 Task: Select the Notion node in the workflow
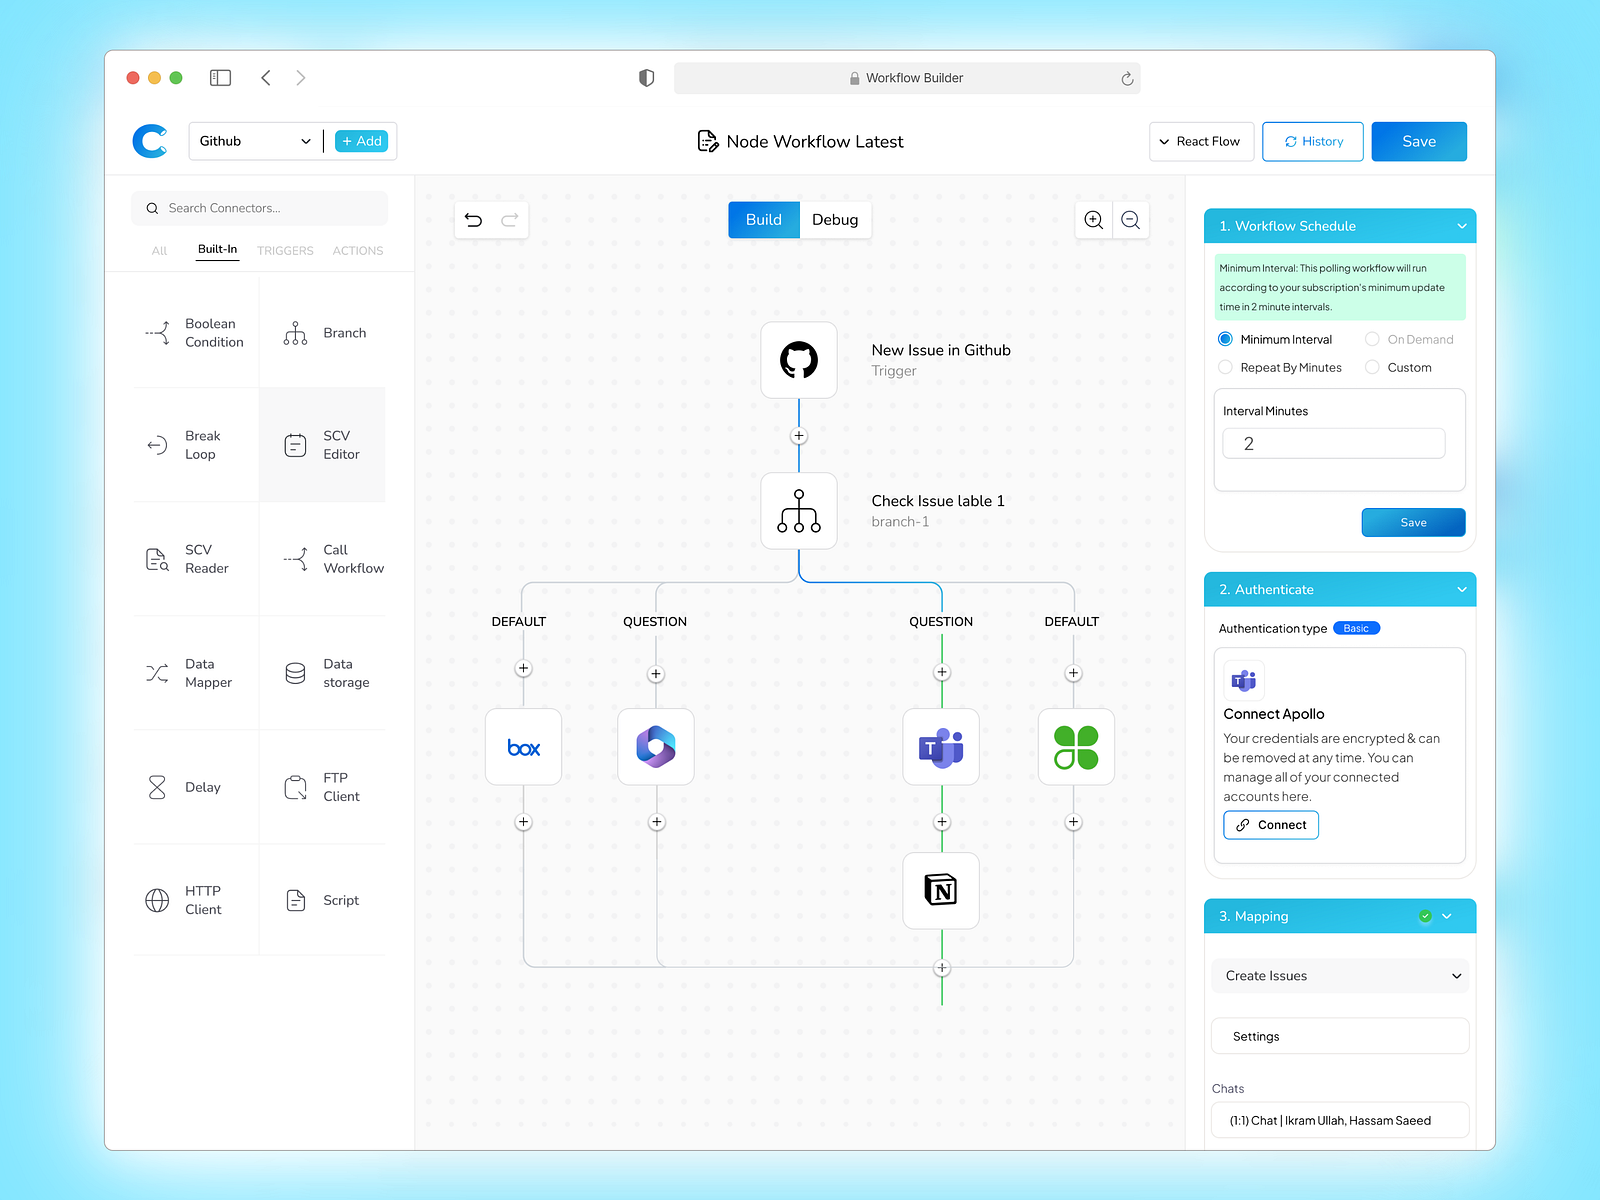click(940, 890)
